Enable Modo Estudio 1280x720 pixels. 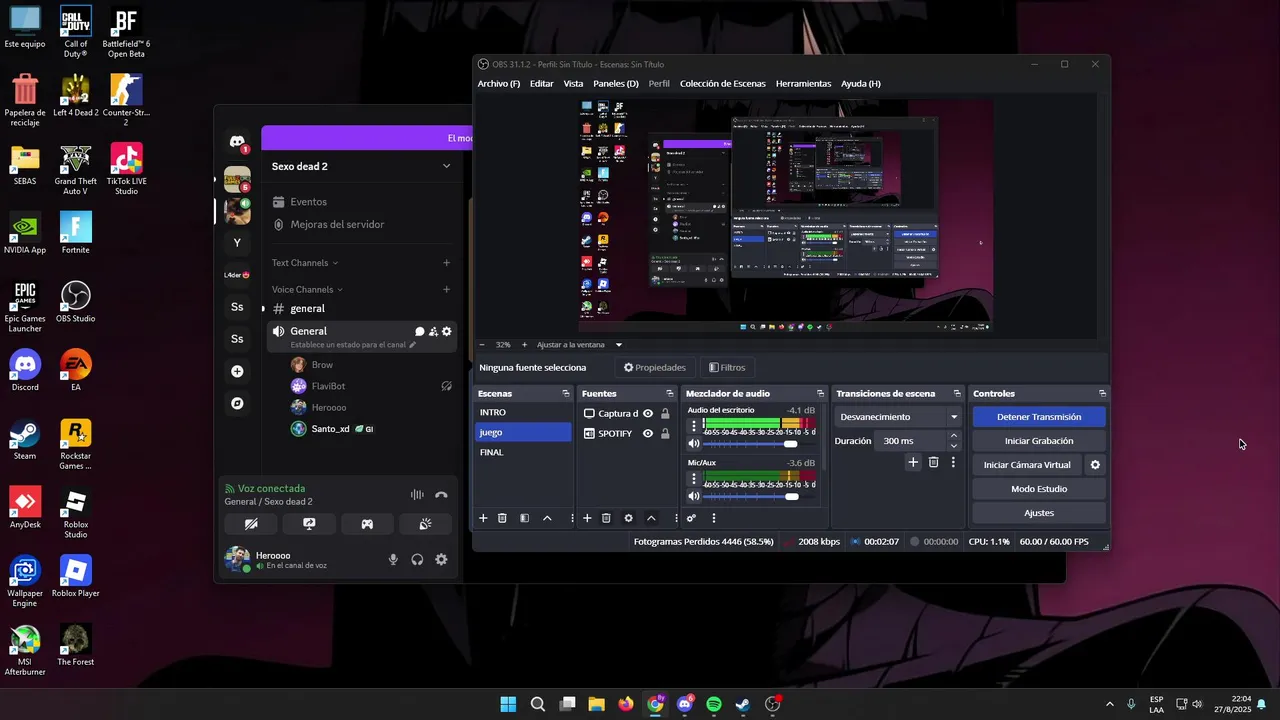tap(1039, 489)
